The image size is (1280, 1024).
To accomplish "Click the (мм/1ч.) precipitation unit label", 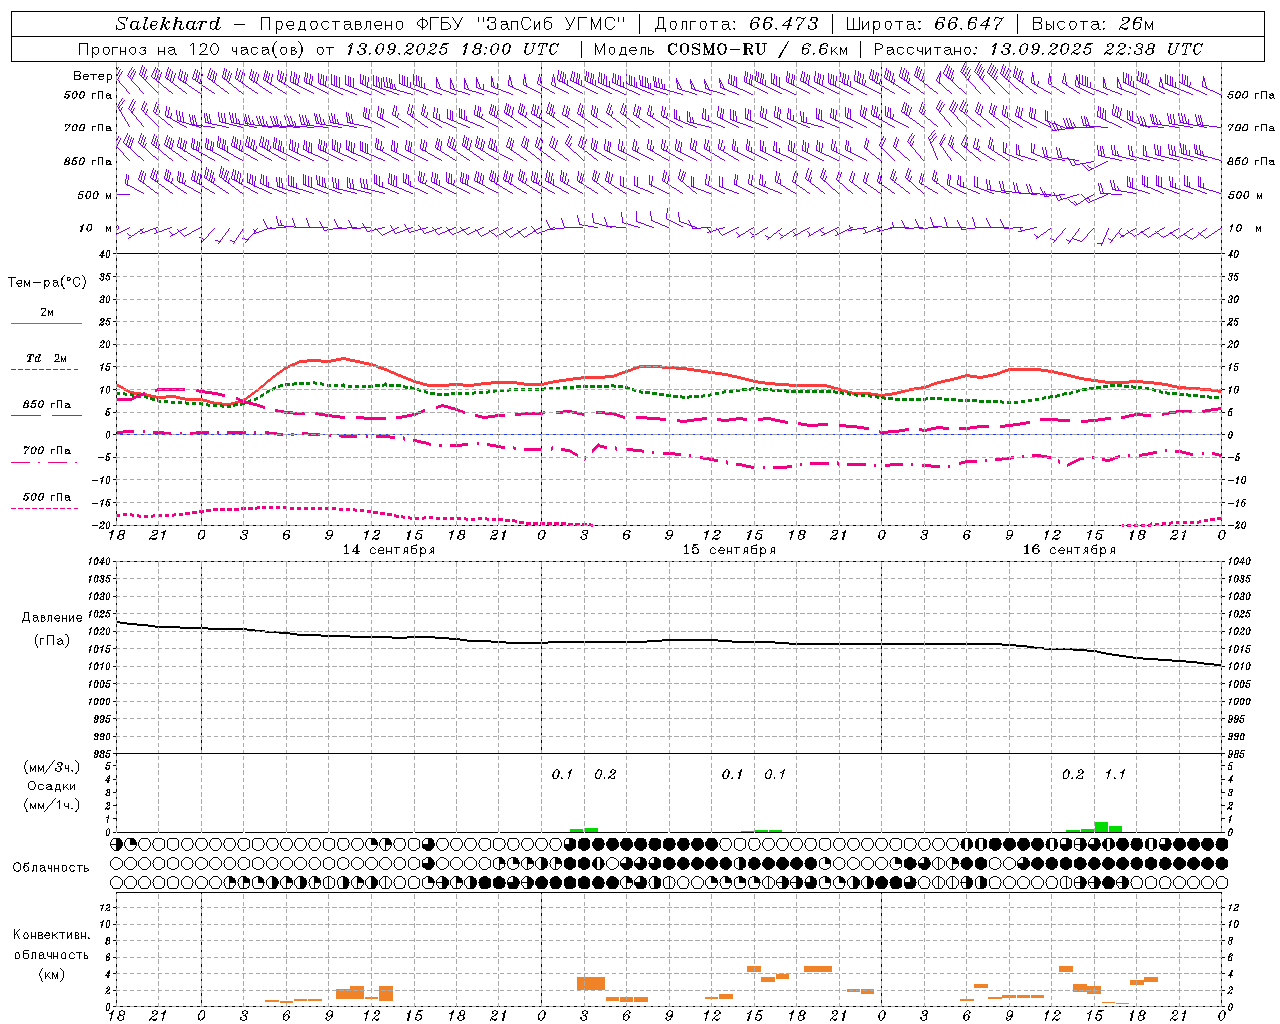I will [52, 805].
